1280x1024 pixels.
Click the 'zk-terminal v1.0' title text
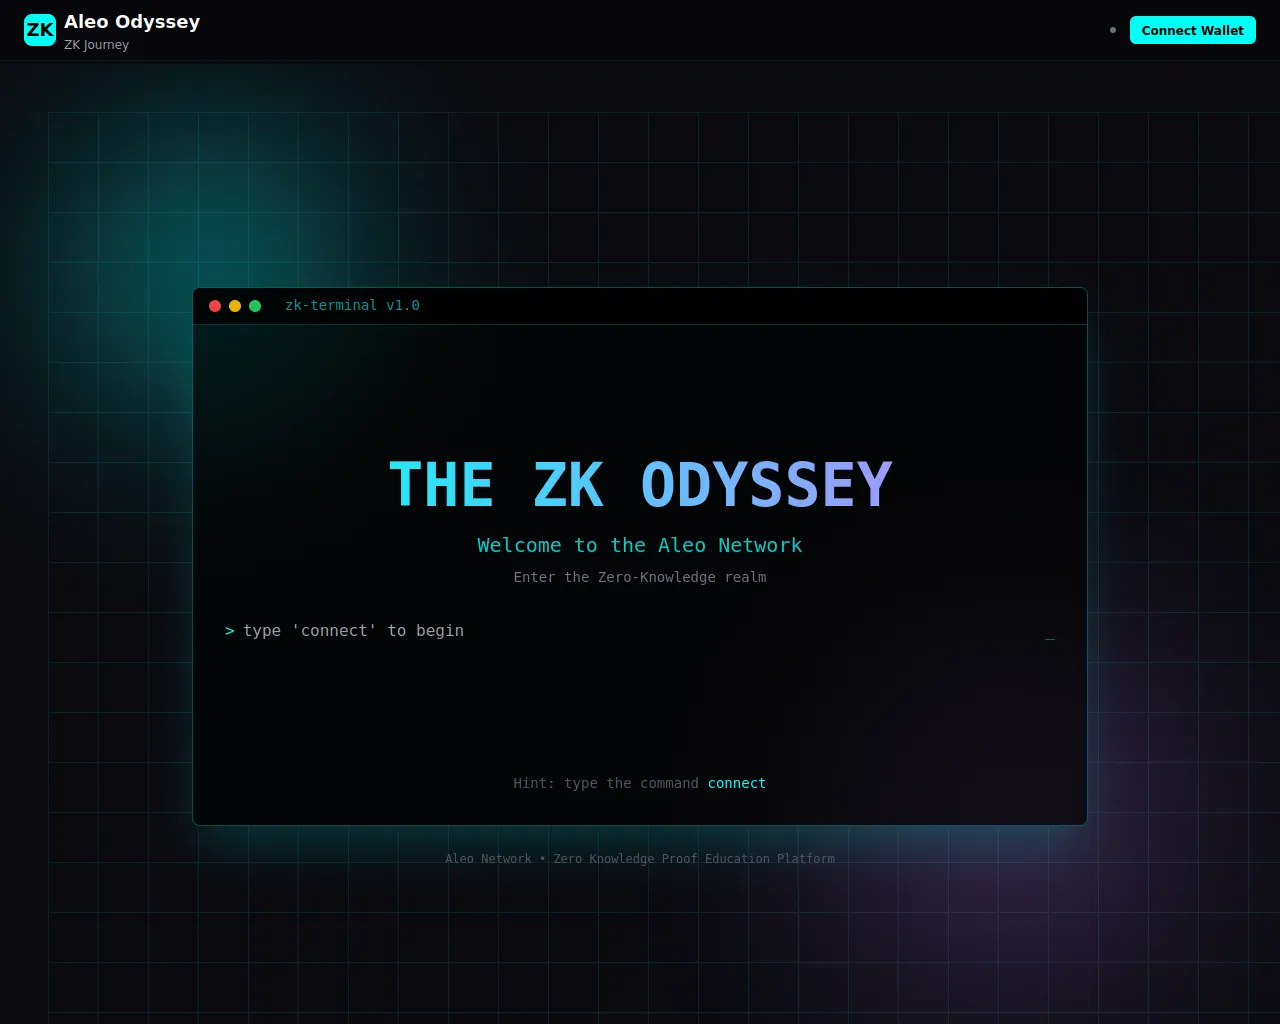point(352,305)
